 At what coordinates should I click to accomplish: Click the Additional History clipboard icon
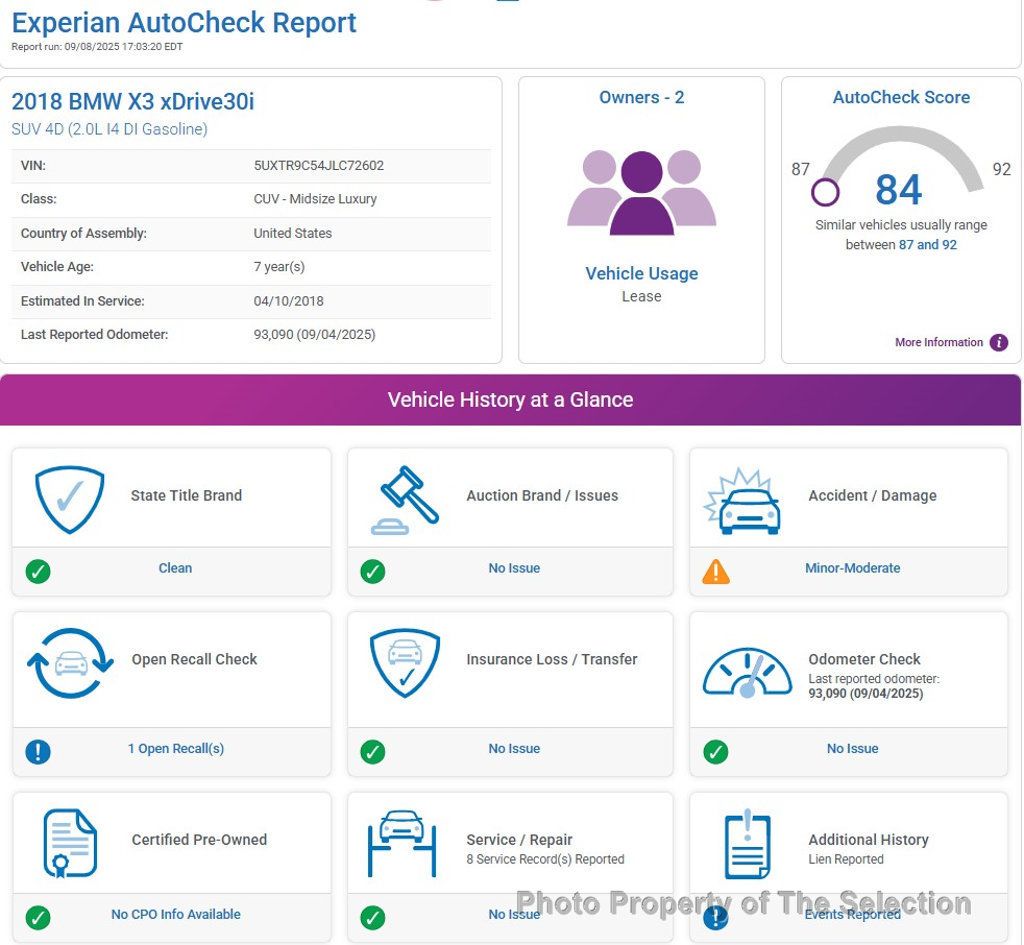tap(748, 844)
